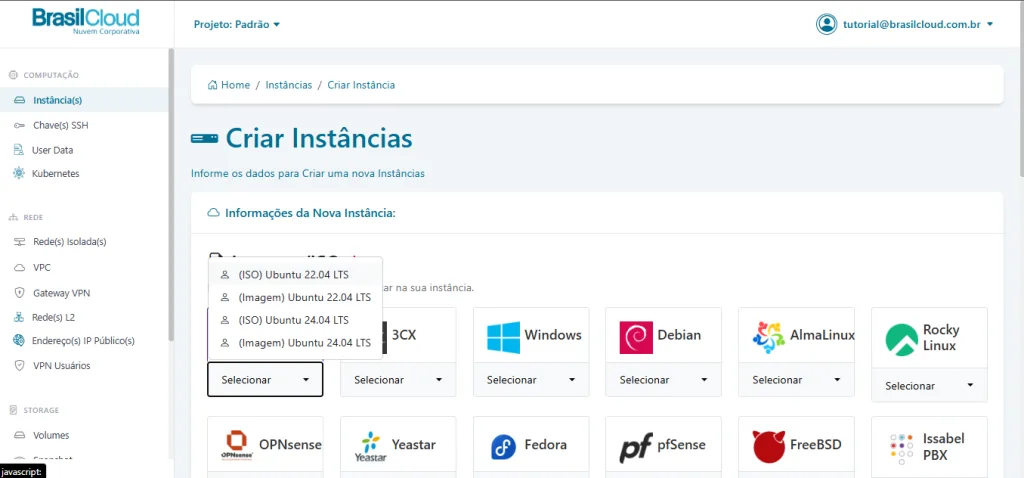Click the Home house icon in breadcrumb
This screenshot has width=1024, height=478.
tap(212, 85)
